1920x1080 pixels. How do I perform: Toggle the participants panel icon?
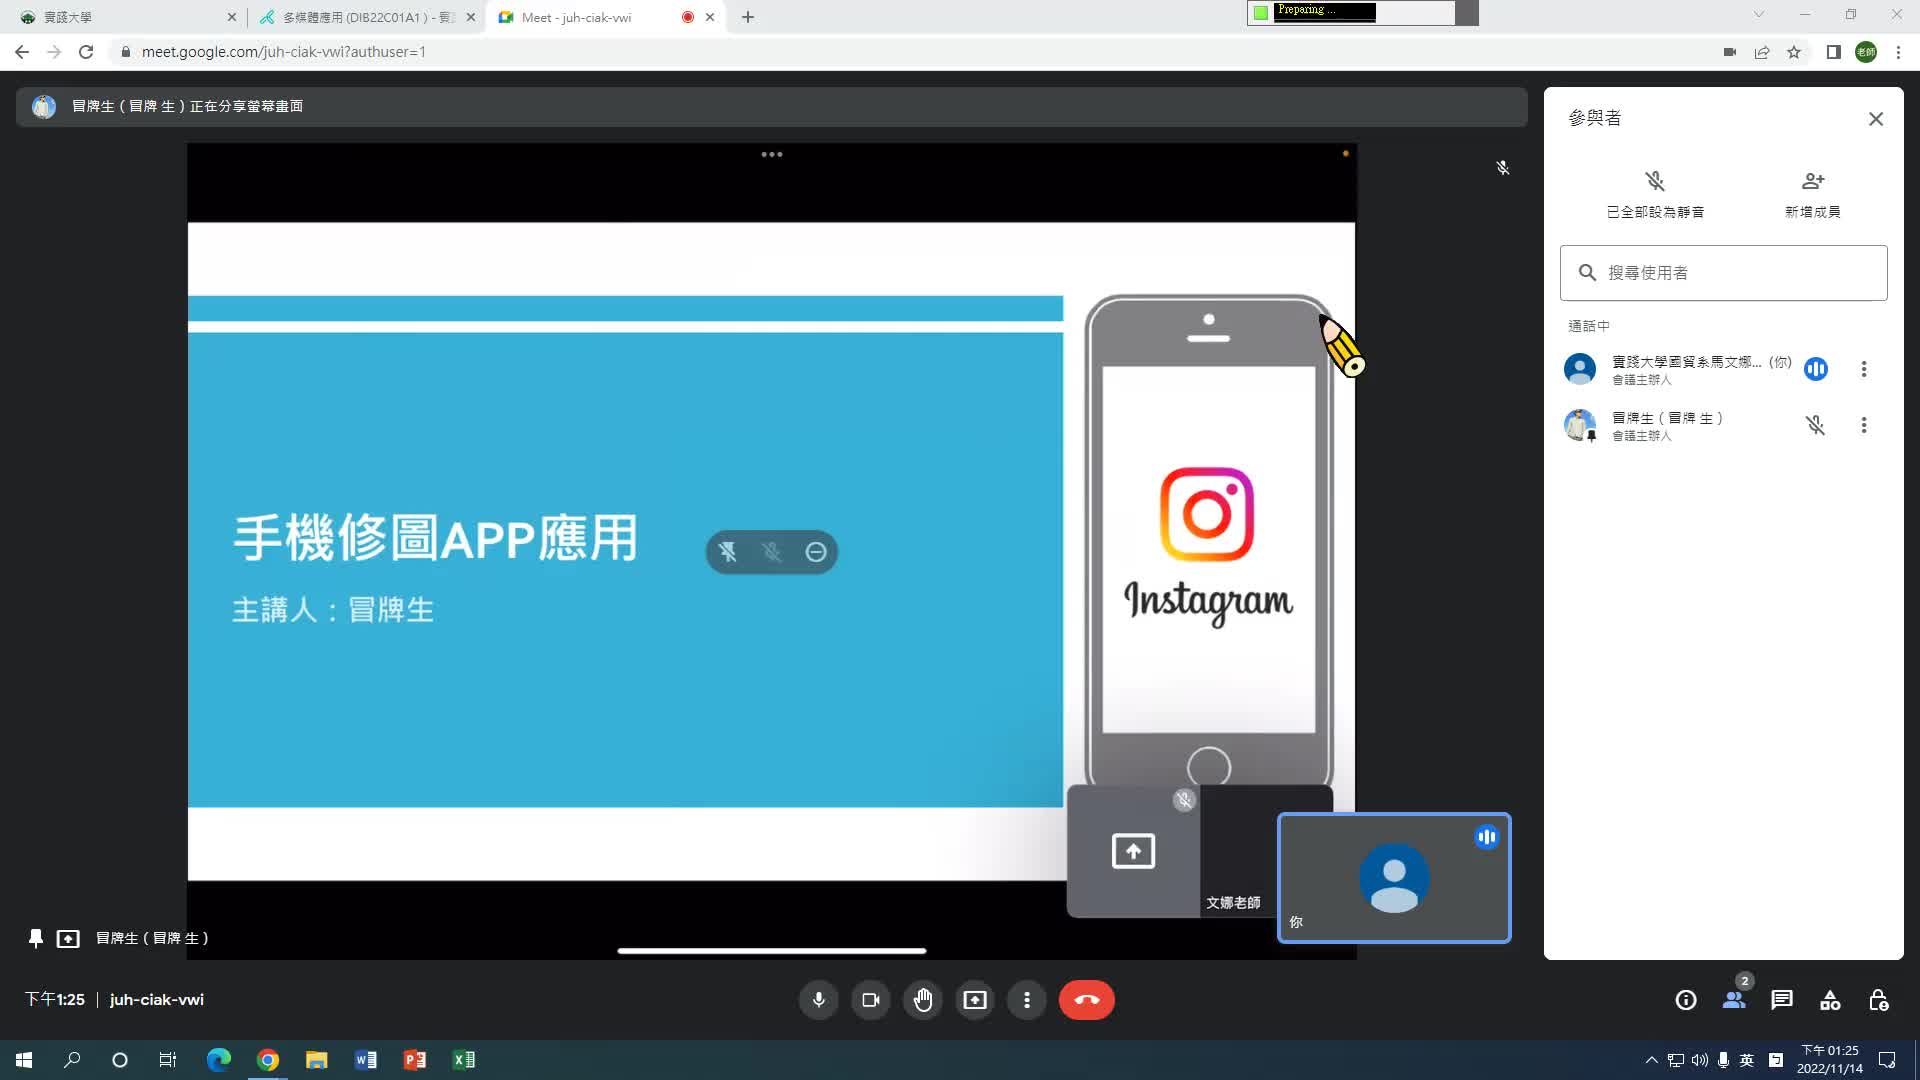pos(1733,1000)
